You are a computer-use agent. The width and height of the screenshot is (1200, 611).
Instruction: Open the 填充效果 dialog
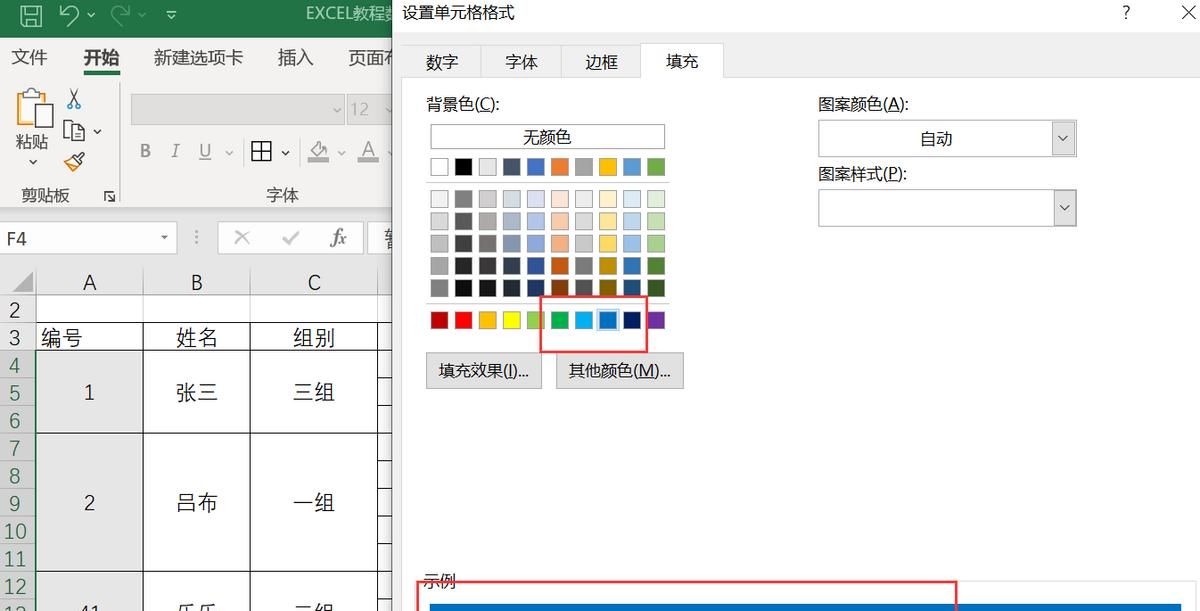pyautogui.click(x=484, y=370)
